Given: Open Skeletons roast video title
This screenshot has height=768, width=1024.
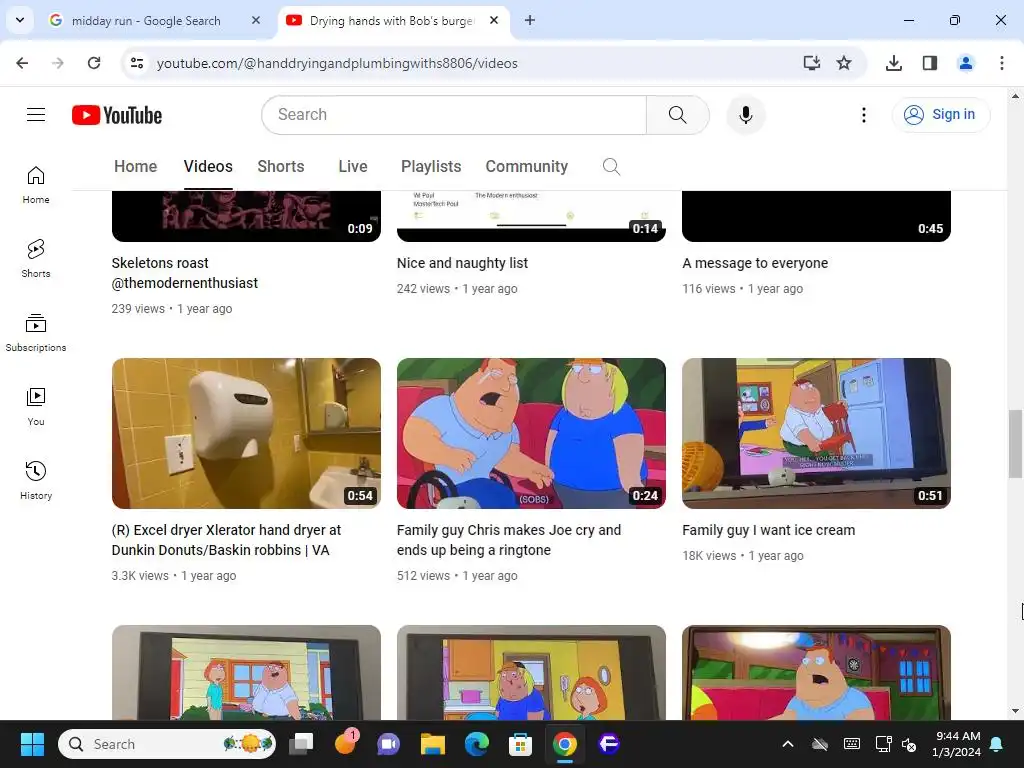Looking at the screenshot, I should click(x=185, y=273).
